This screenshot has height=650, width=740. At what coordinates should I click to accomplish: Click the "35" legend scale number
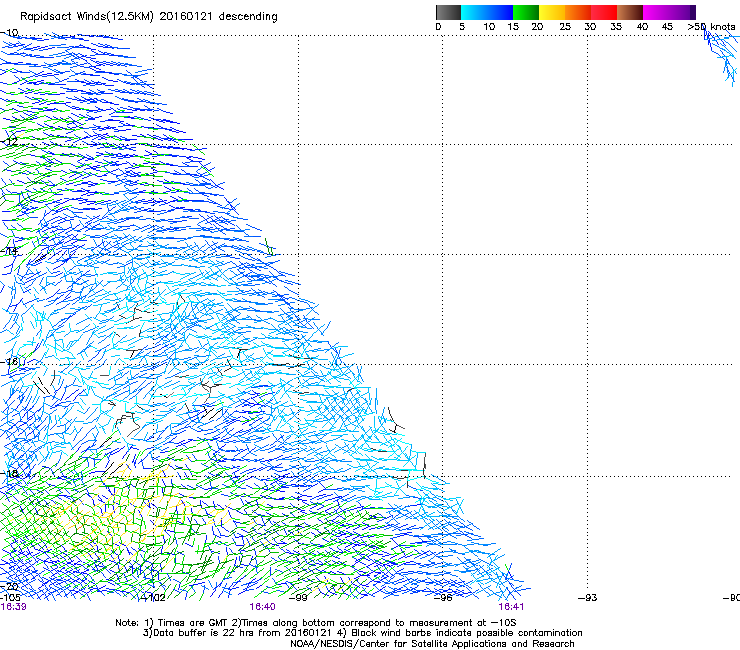(x=616, y=26)
